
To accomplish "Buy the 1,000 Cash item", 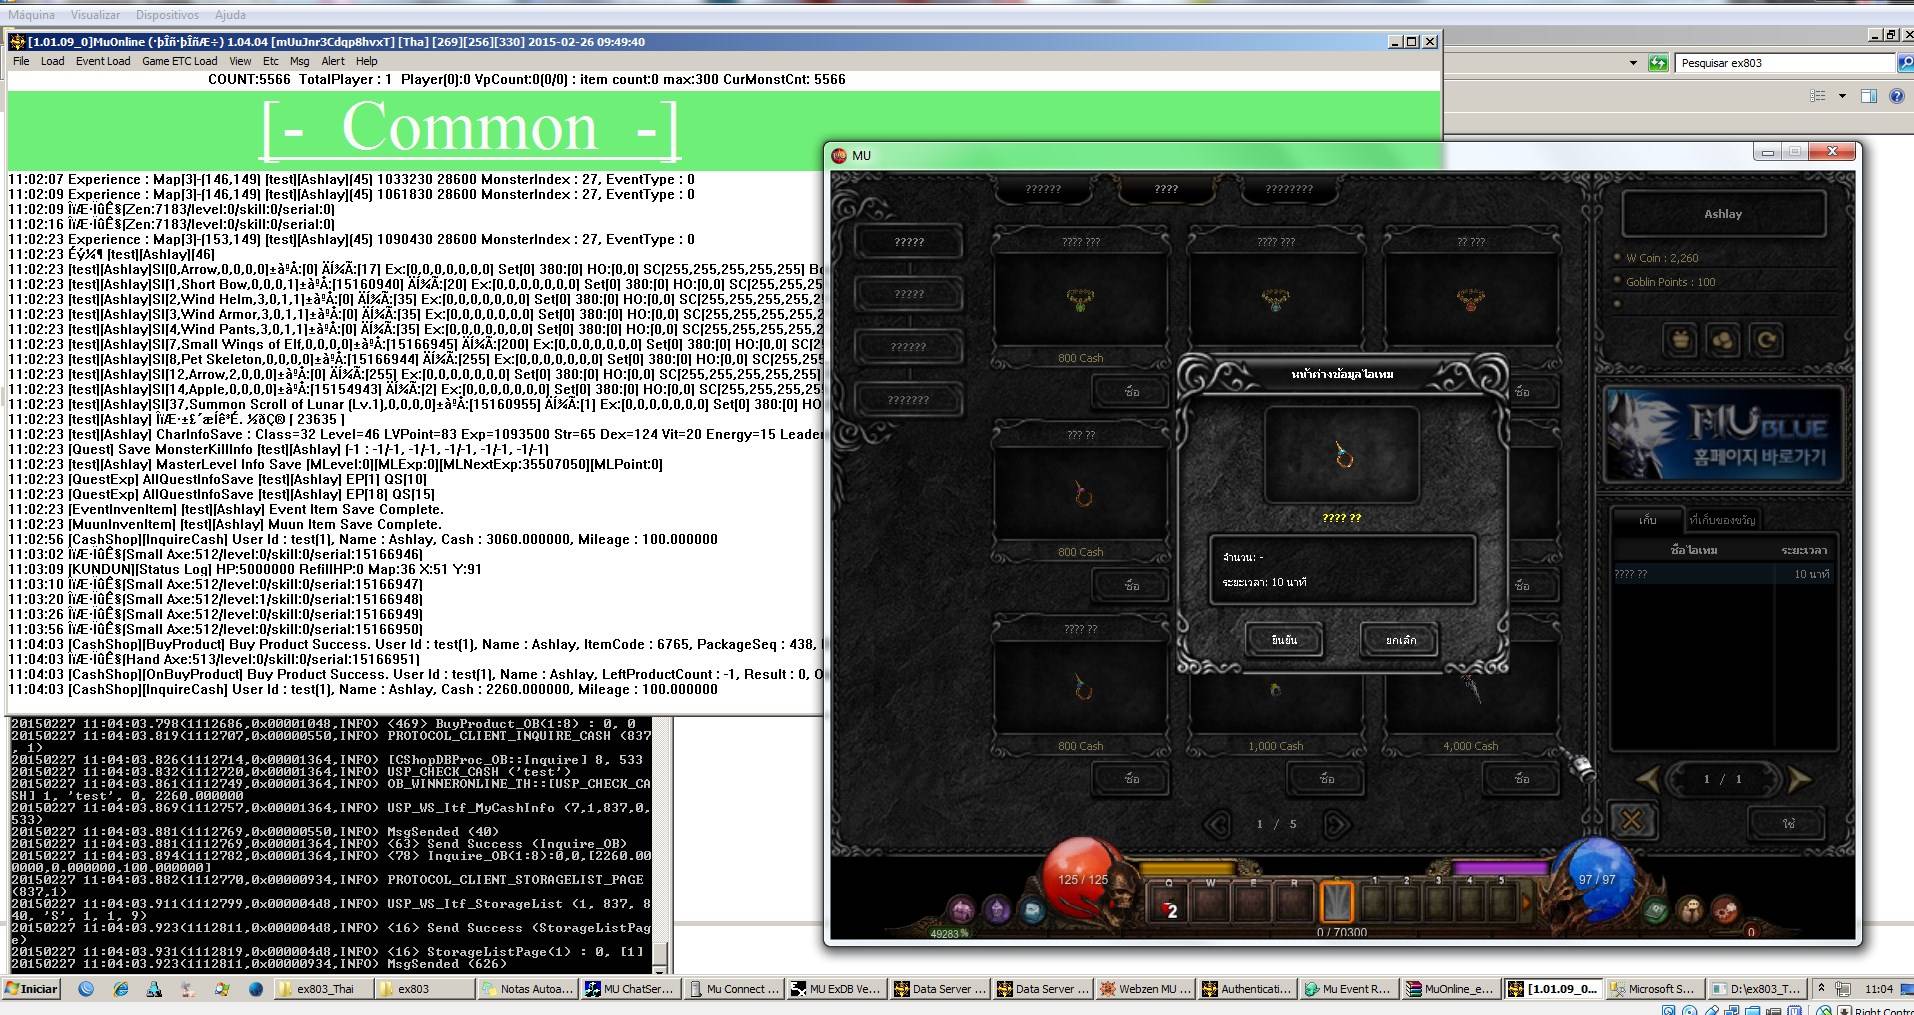I will coord(1326,778).
